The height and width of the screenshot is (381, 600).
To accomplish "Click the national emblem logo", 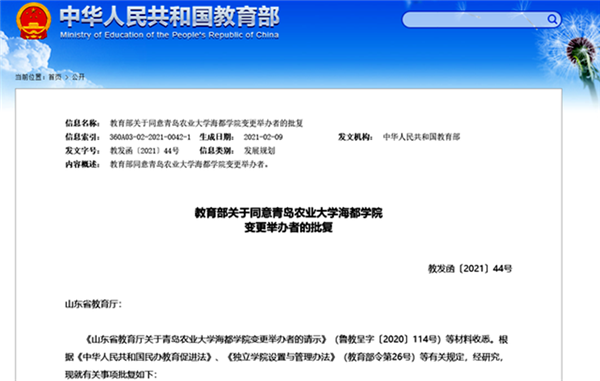I will (x=33, y=21).
